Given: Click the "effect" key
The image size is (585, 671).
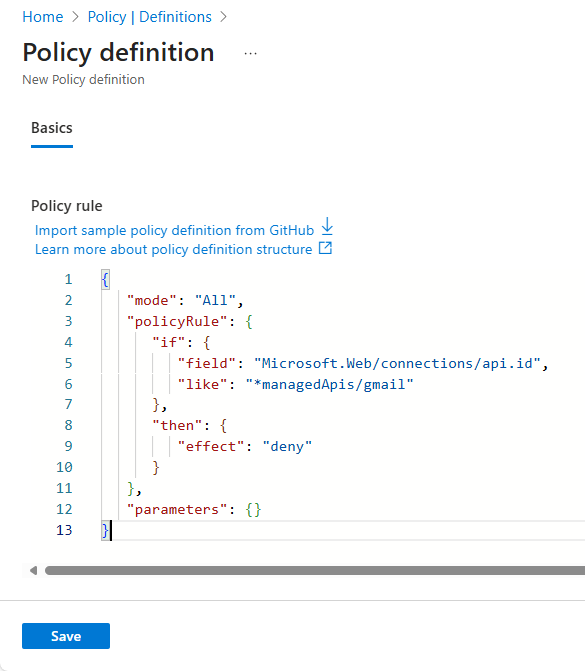Looking at the screenshot, I should pos(211,446).
